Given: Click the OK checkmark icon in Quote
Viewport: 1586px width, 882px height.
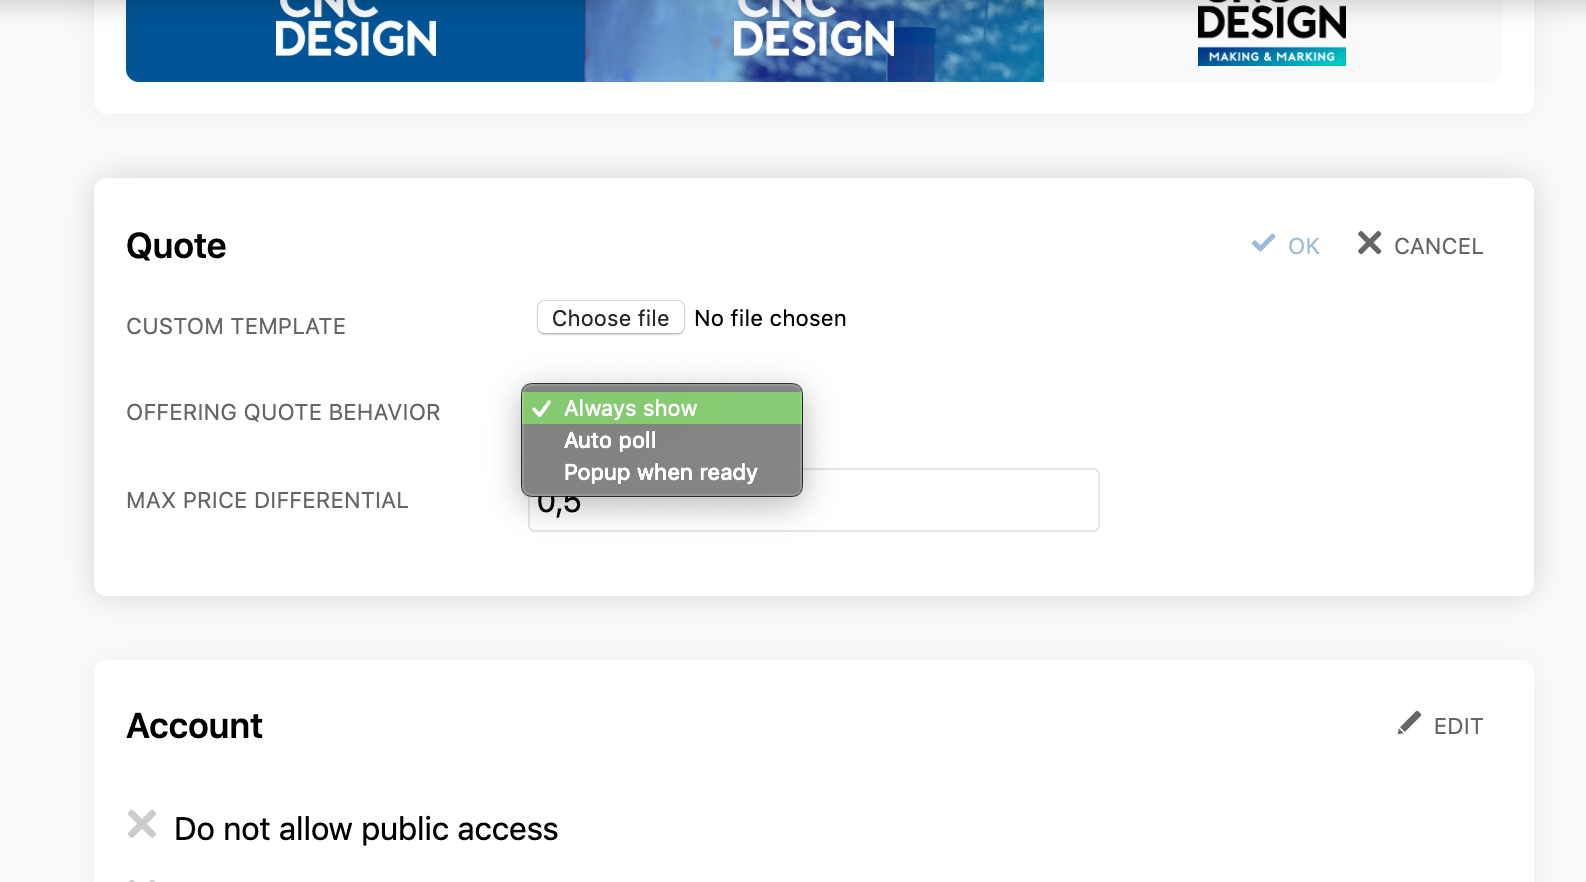Looking at the screenshot, I should pyautogui.click(x=1263, y=243).
